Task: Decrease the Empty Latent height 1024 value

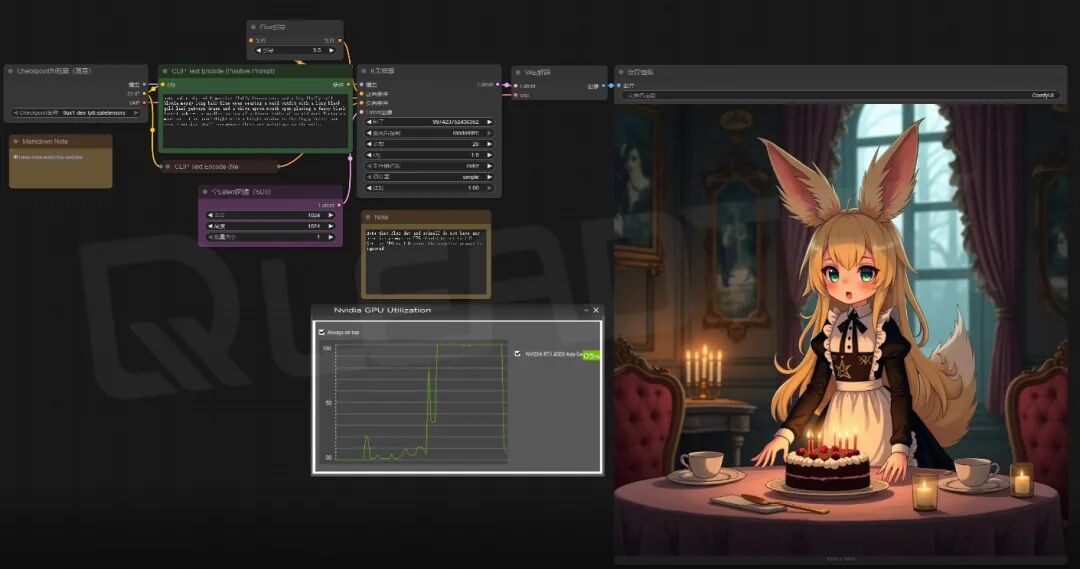Action: (210, 226)
